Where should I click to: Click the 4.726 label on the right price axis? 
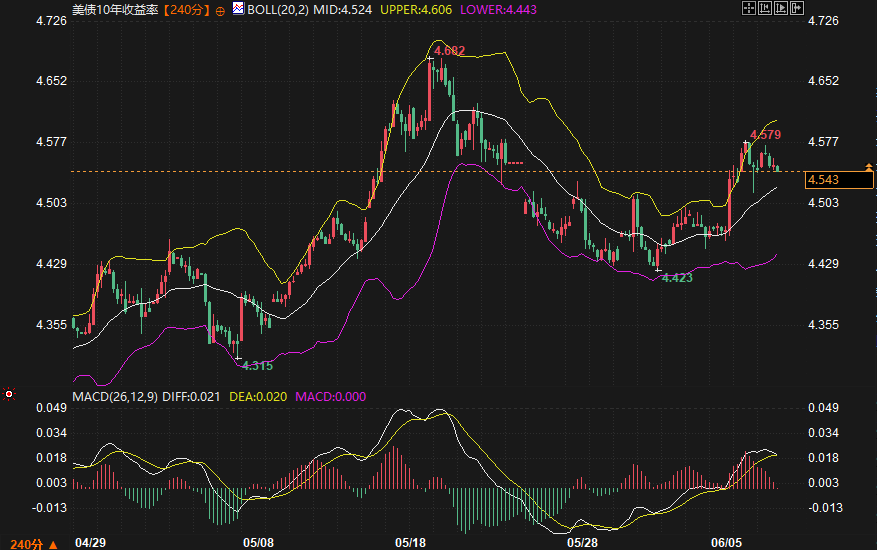[x=823, y=21]
